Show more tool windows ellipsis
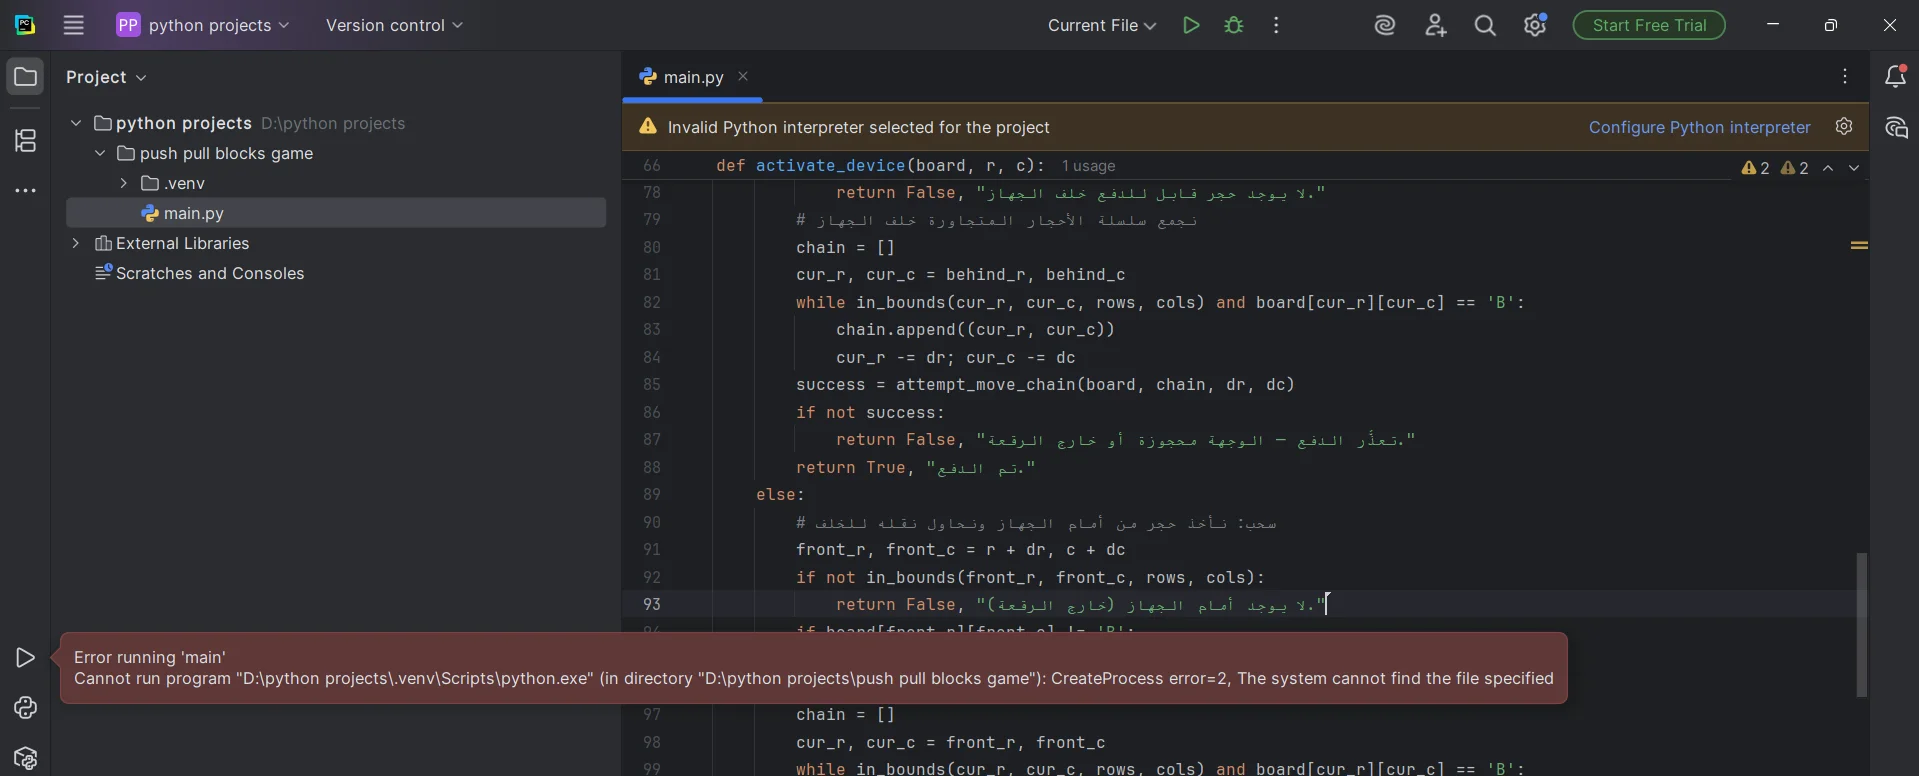This screenshot has width=1919, height=776. tap(25, 190)
